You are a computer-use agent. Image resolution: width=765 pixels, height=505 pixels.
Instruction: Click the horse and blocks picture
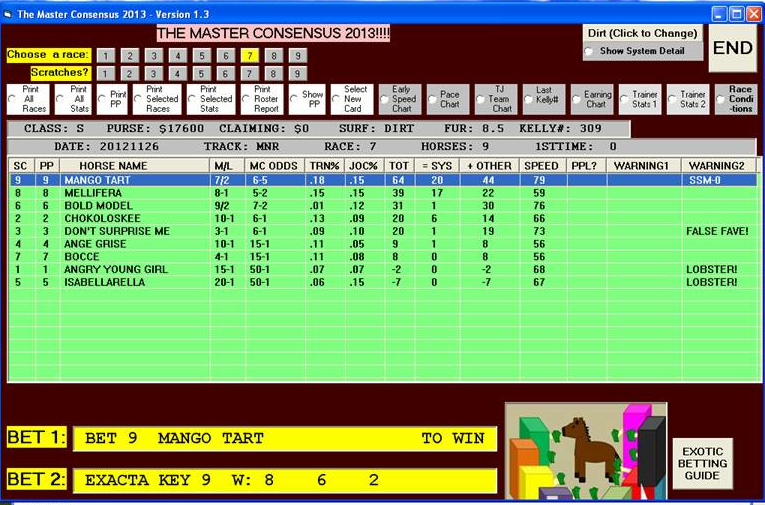pos(584,450)
